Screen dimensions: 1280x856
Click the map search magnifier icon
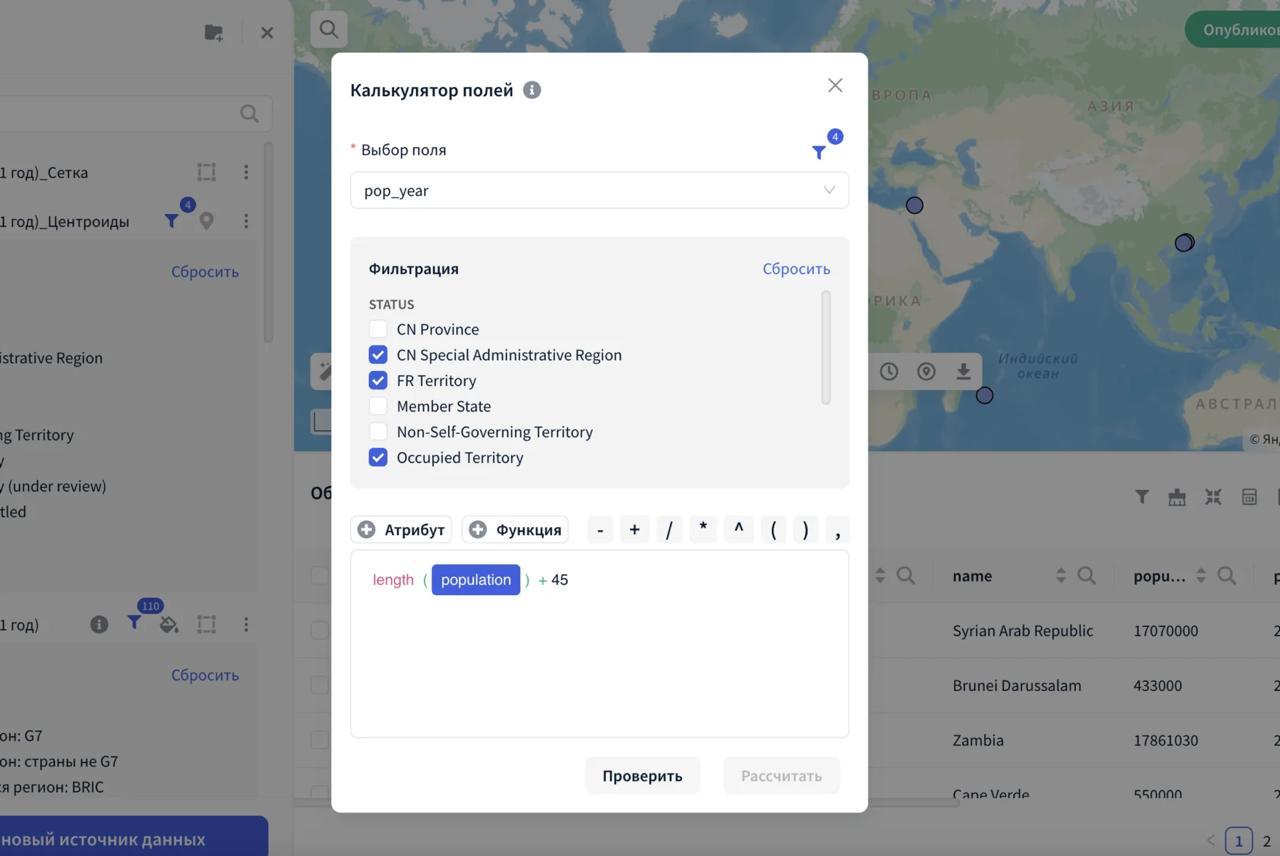tap(329, 30)
